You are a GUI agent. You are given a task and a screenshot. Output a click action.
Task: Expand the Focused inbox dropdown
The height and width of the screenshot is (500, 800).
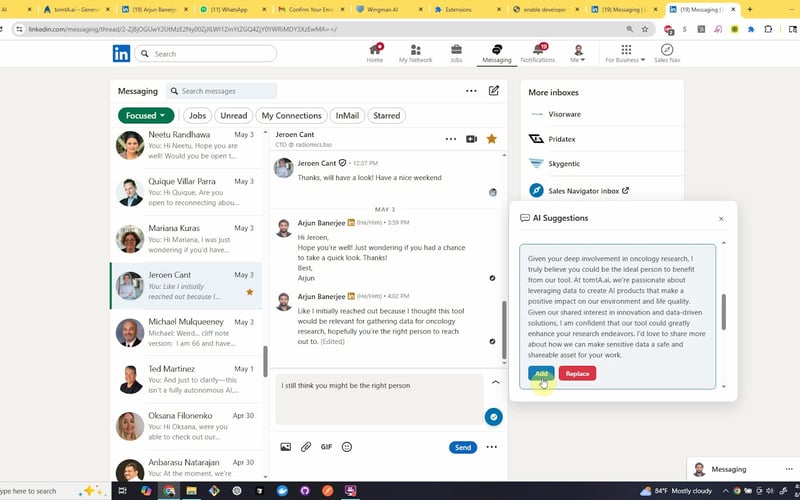coord(146,115)
